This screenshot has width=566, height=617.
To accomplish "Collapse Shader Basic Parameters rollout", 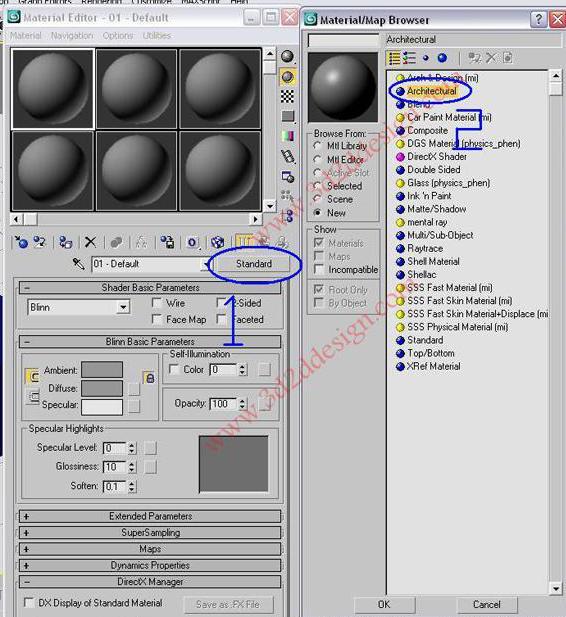I will (x=150, y=288).
